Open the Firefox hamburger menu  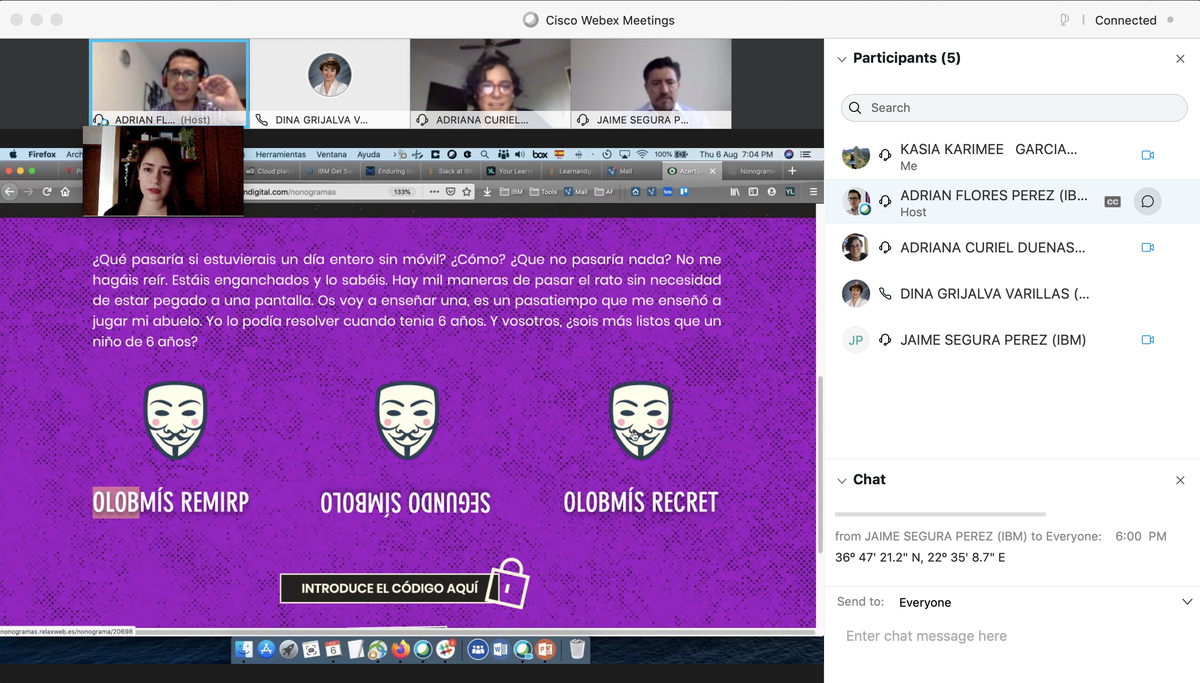[x=812, y=191]
